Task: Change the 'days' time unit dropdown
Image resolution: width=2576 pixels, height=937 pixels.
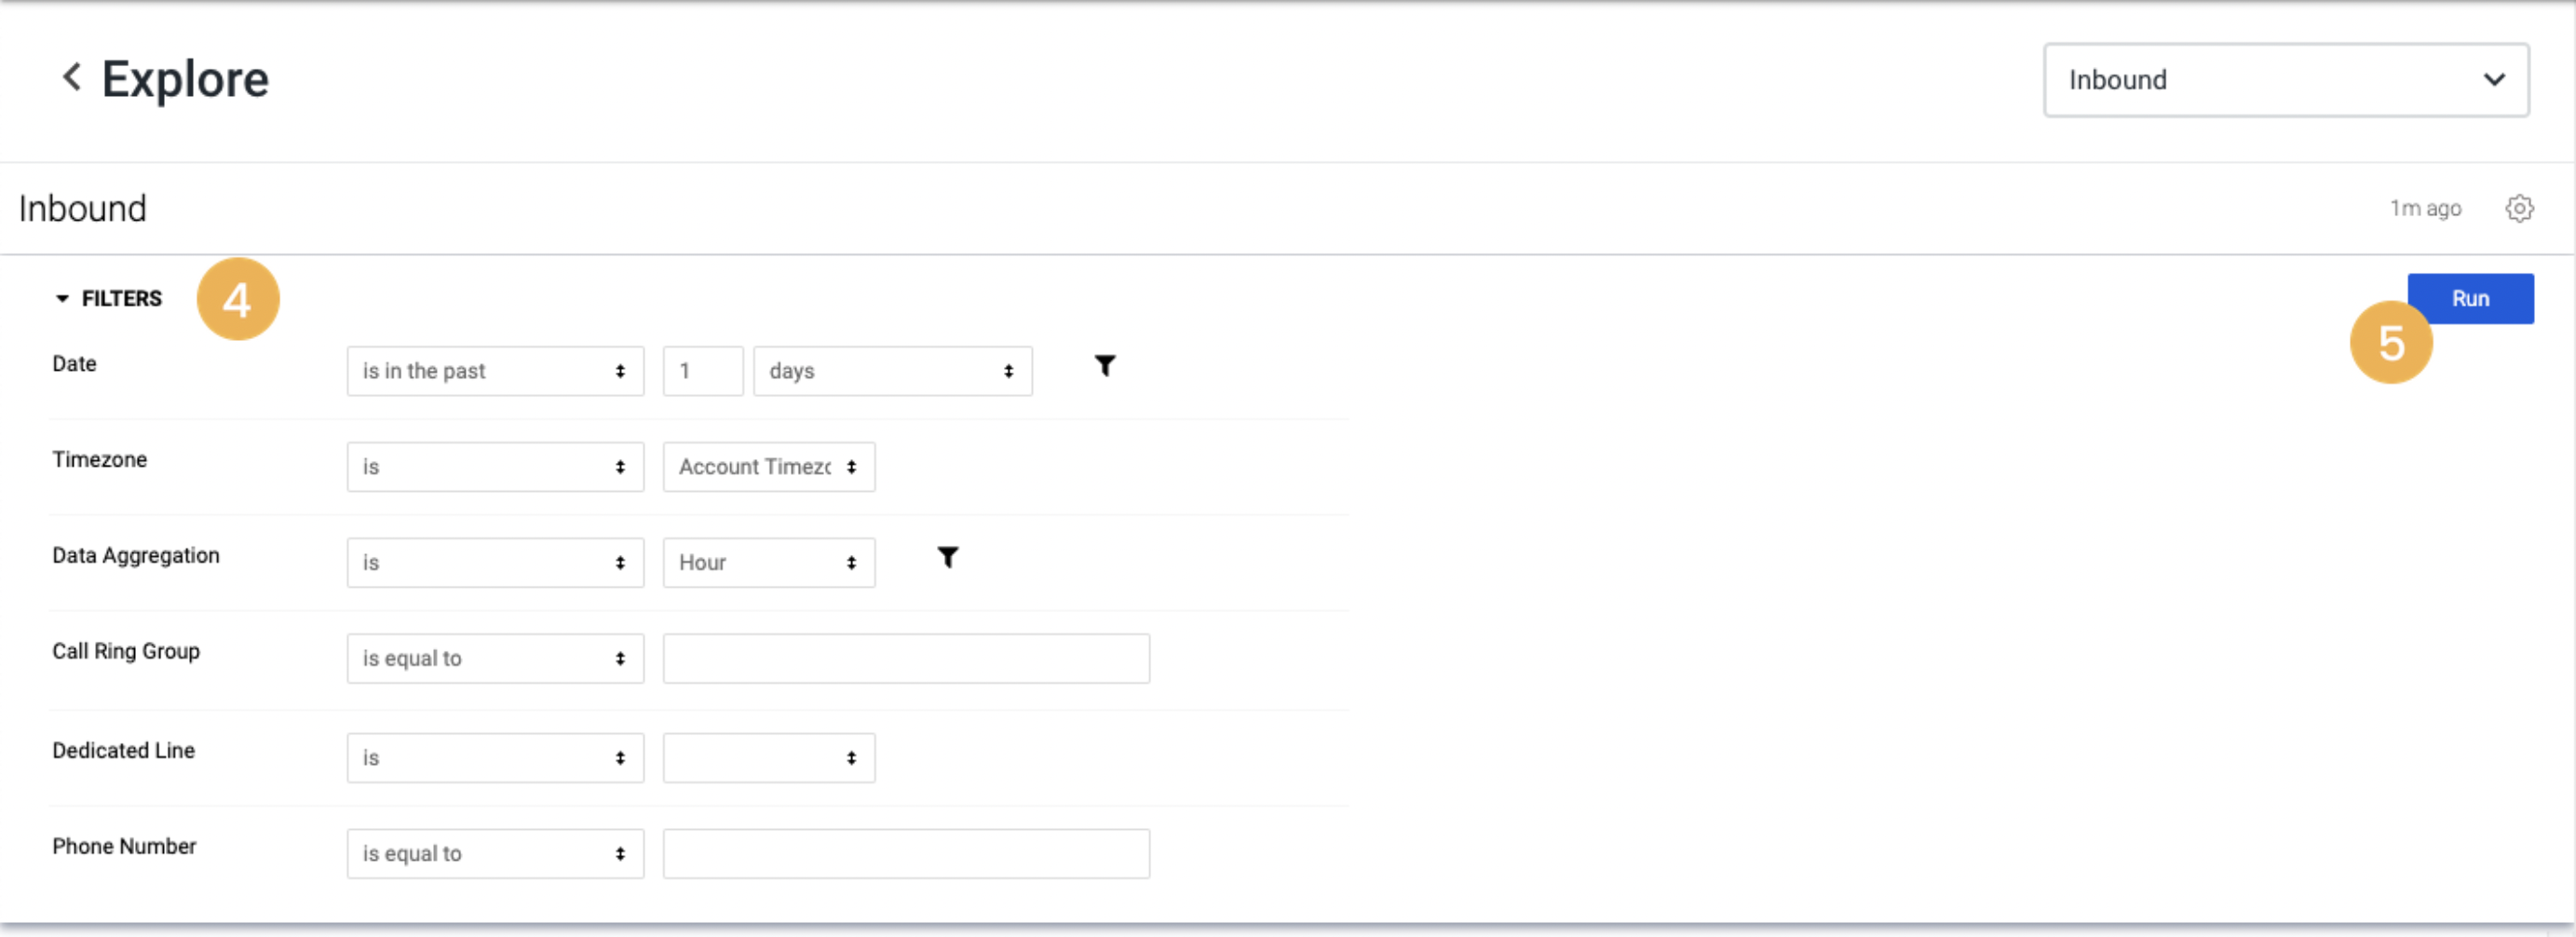Action: coord(891,370)
